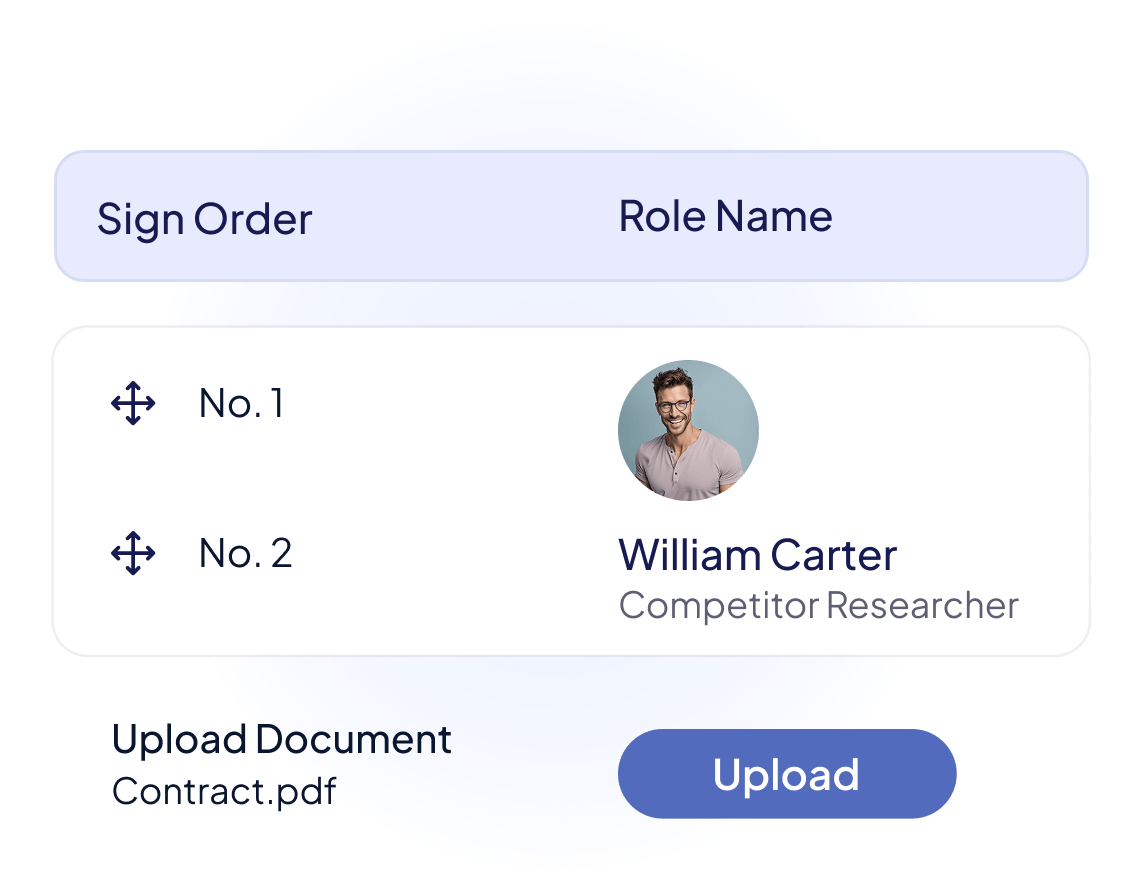Viewport: 1140px width, 894px height.
Task: Click the move handle beside No. 2
Action: pyautogui.click(x=133, y=554)
